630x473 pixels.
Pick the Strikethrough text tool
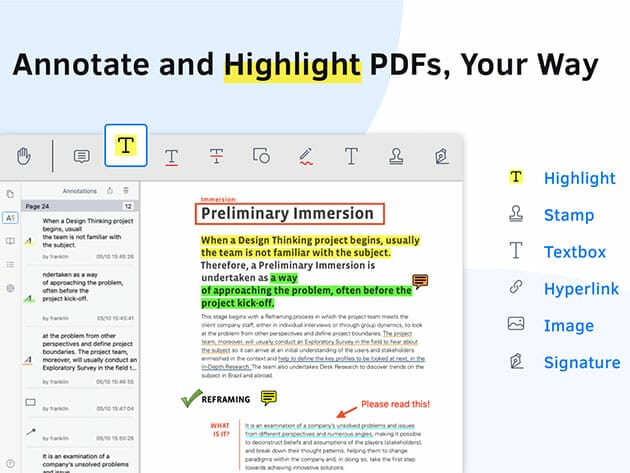216,156
